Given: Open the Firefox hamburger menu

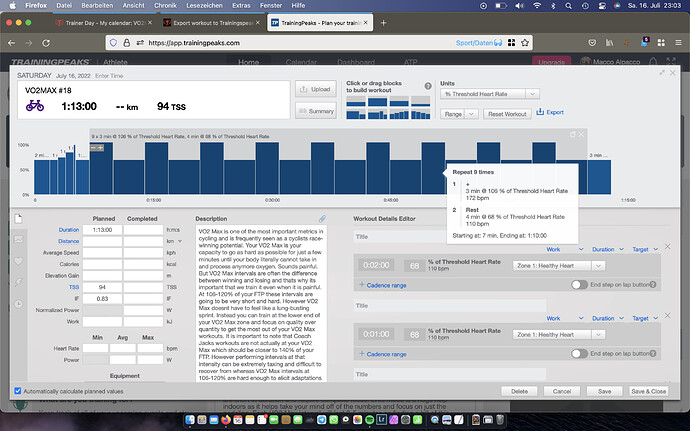Looking at the screenshot, I should (x=678, y=43).
